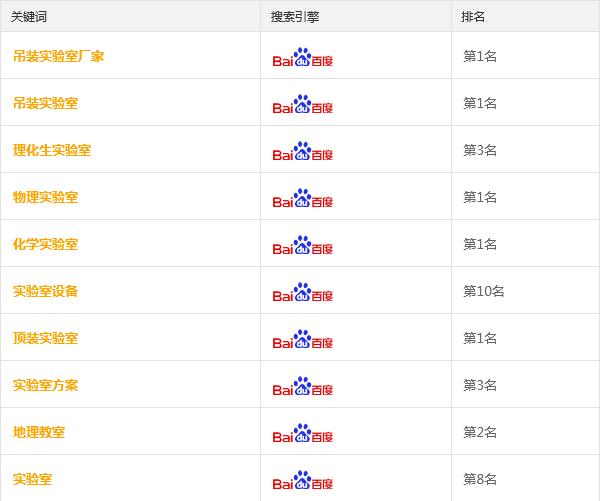Click Baidu logo in 顶装实验室 row
This screenshot has width=600, height=501.
303,339
